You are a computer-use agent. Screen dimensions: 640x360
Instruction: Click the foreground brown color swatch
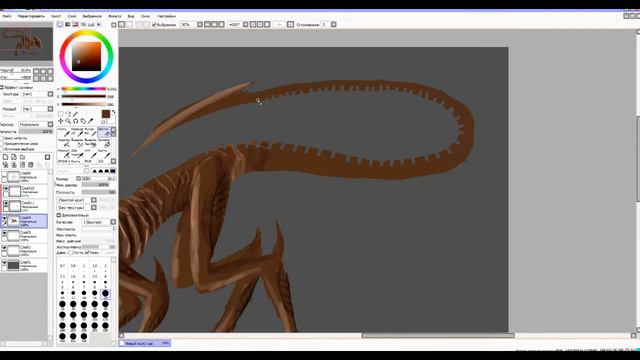pos(106,114)
